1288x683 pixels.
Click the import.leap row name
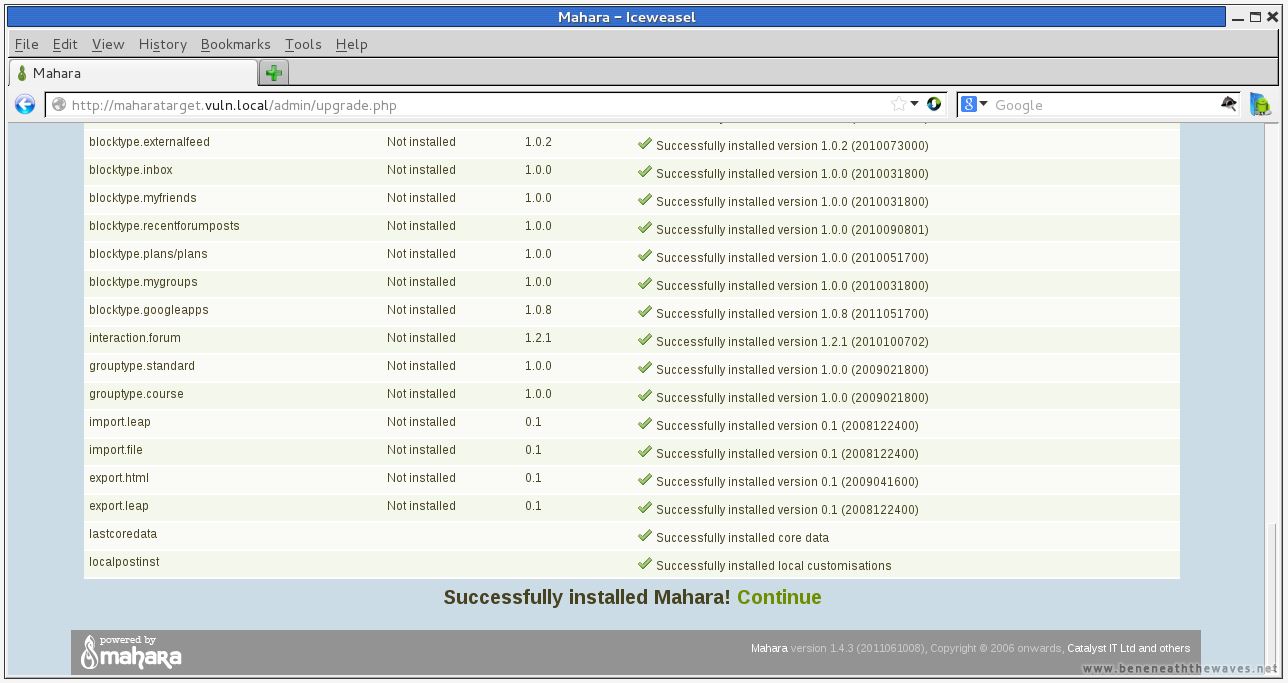(x=120, y=422)
